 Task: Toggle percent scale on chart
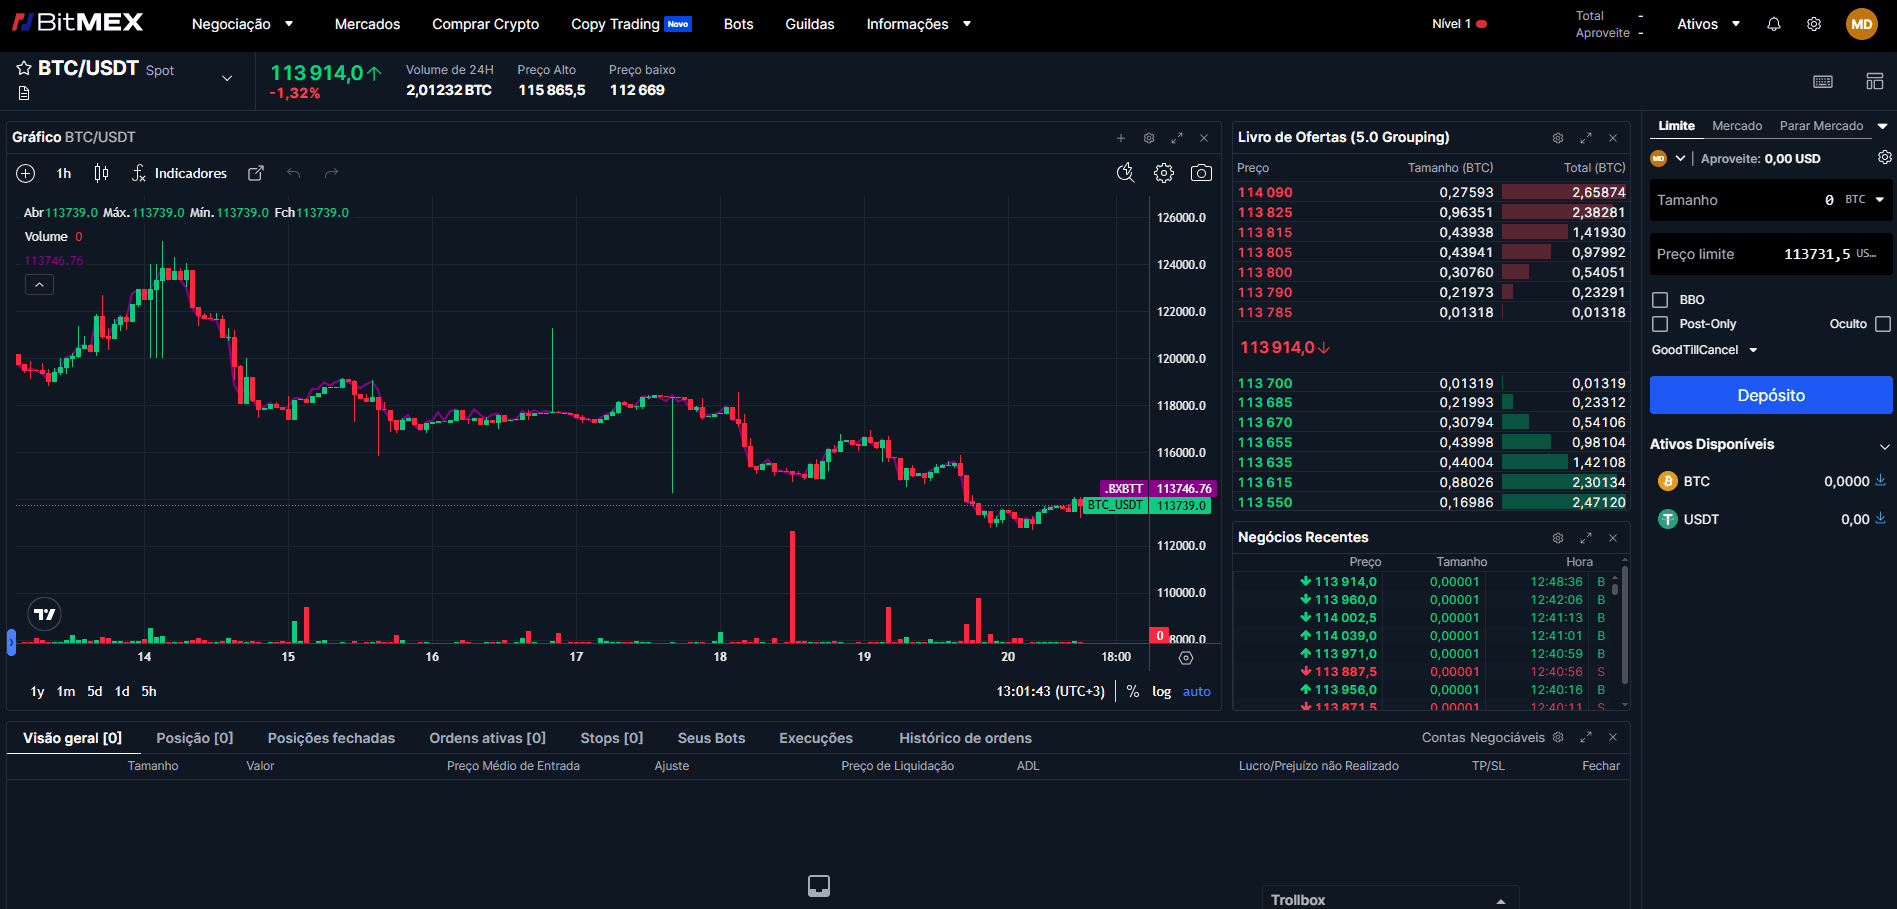tap(1133, 691)
